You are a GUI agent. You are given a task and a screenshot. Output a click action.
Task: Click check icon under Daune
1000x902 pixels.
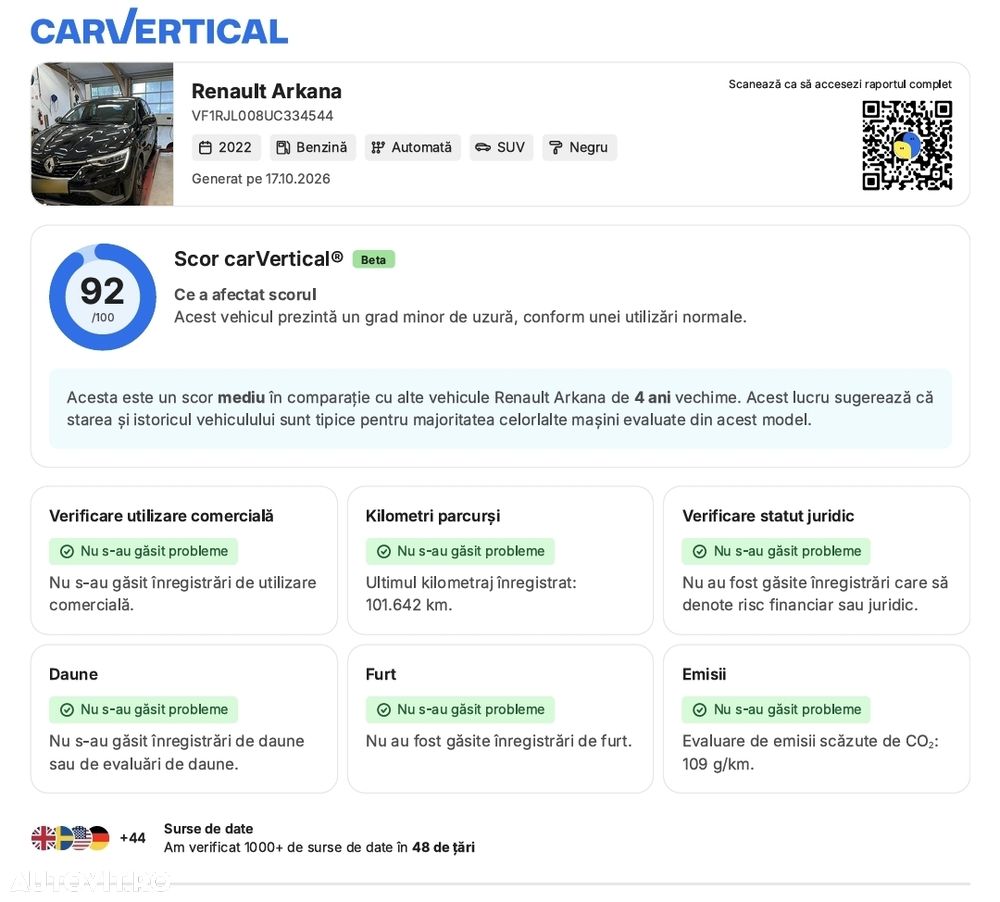[x=67, y=710]
